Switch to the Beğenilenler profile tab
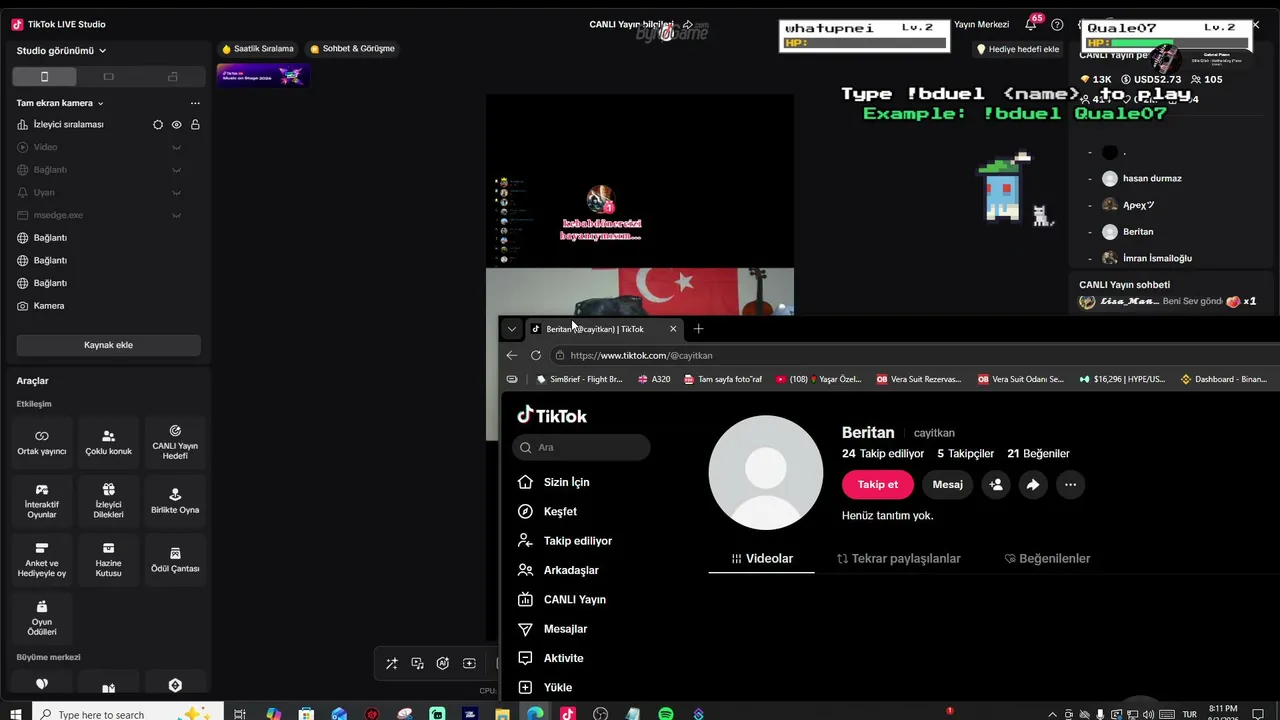The width and height of the screenshot is (1280, 720). 1047,559
